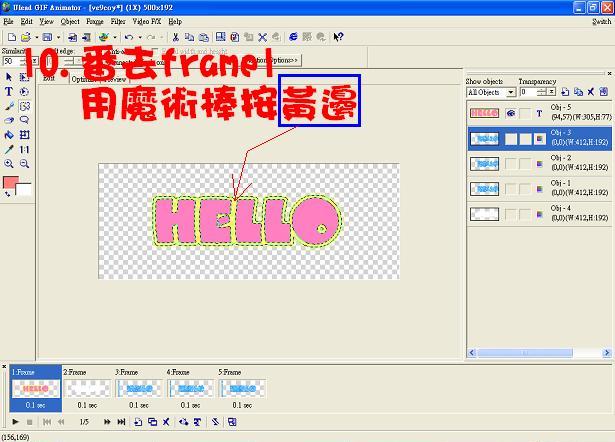Click the Cut scissors icon in toolbar
The width and height of the screenshot is (615, 442).
click(176, 37)
